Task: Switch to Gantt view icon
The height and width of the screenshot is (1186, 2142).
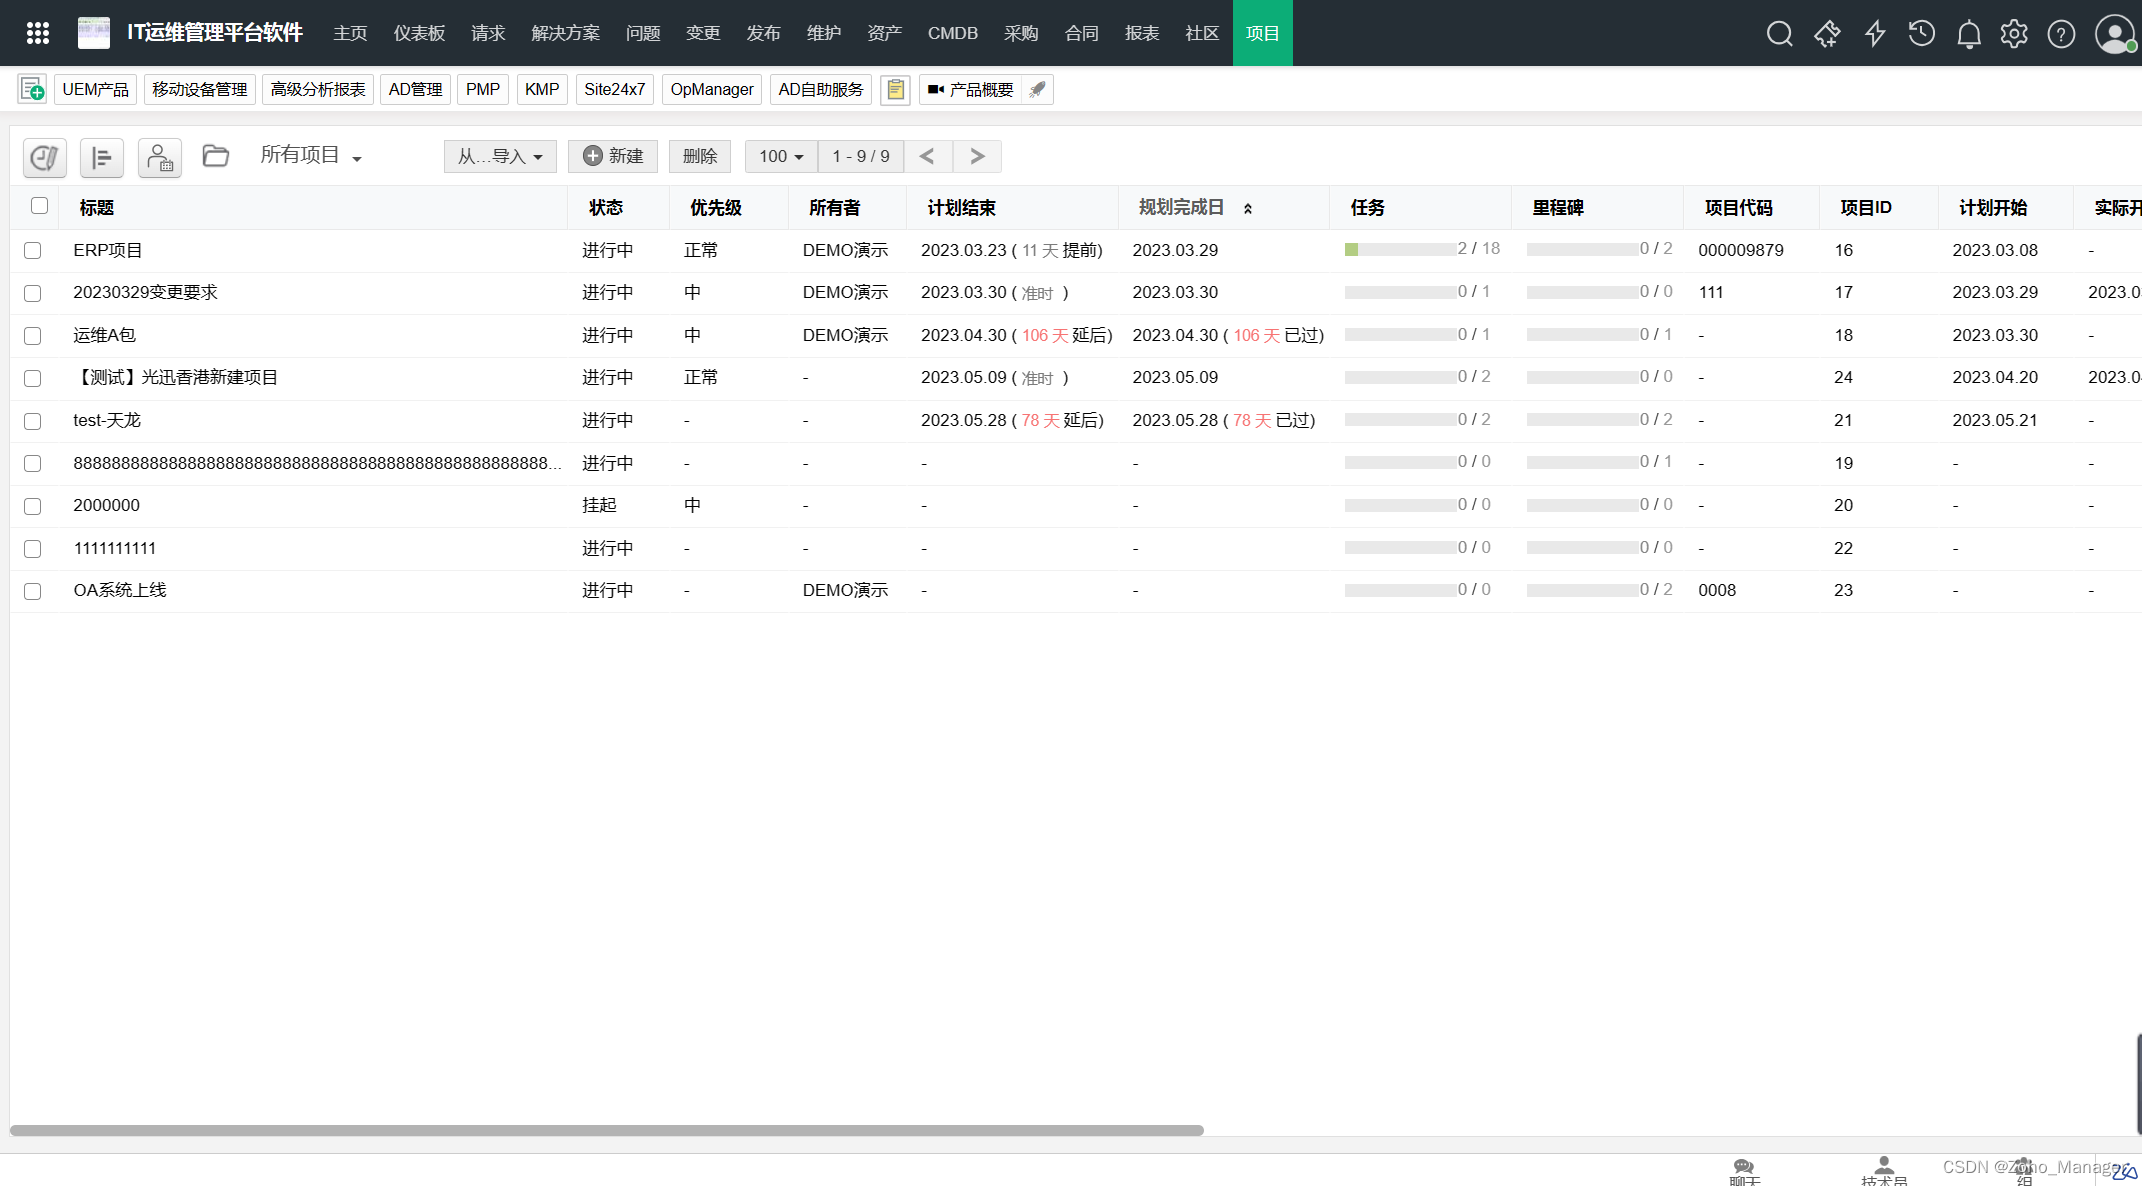Action: pos(102,158)
